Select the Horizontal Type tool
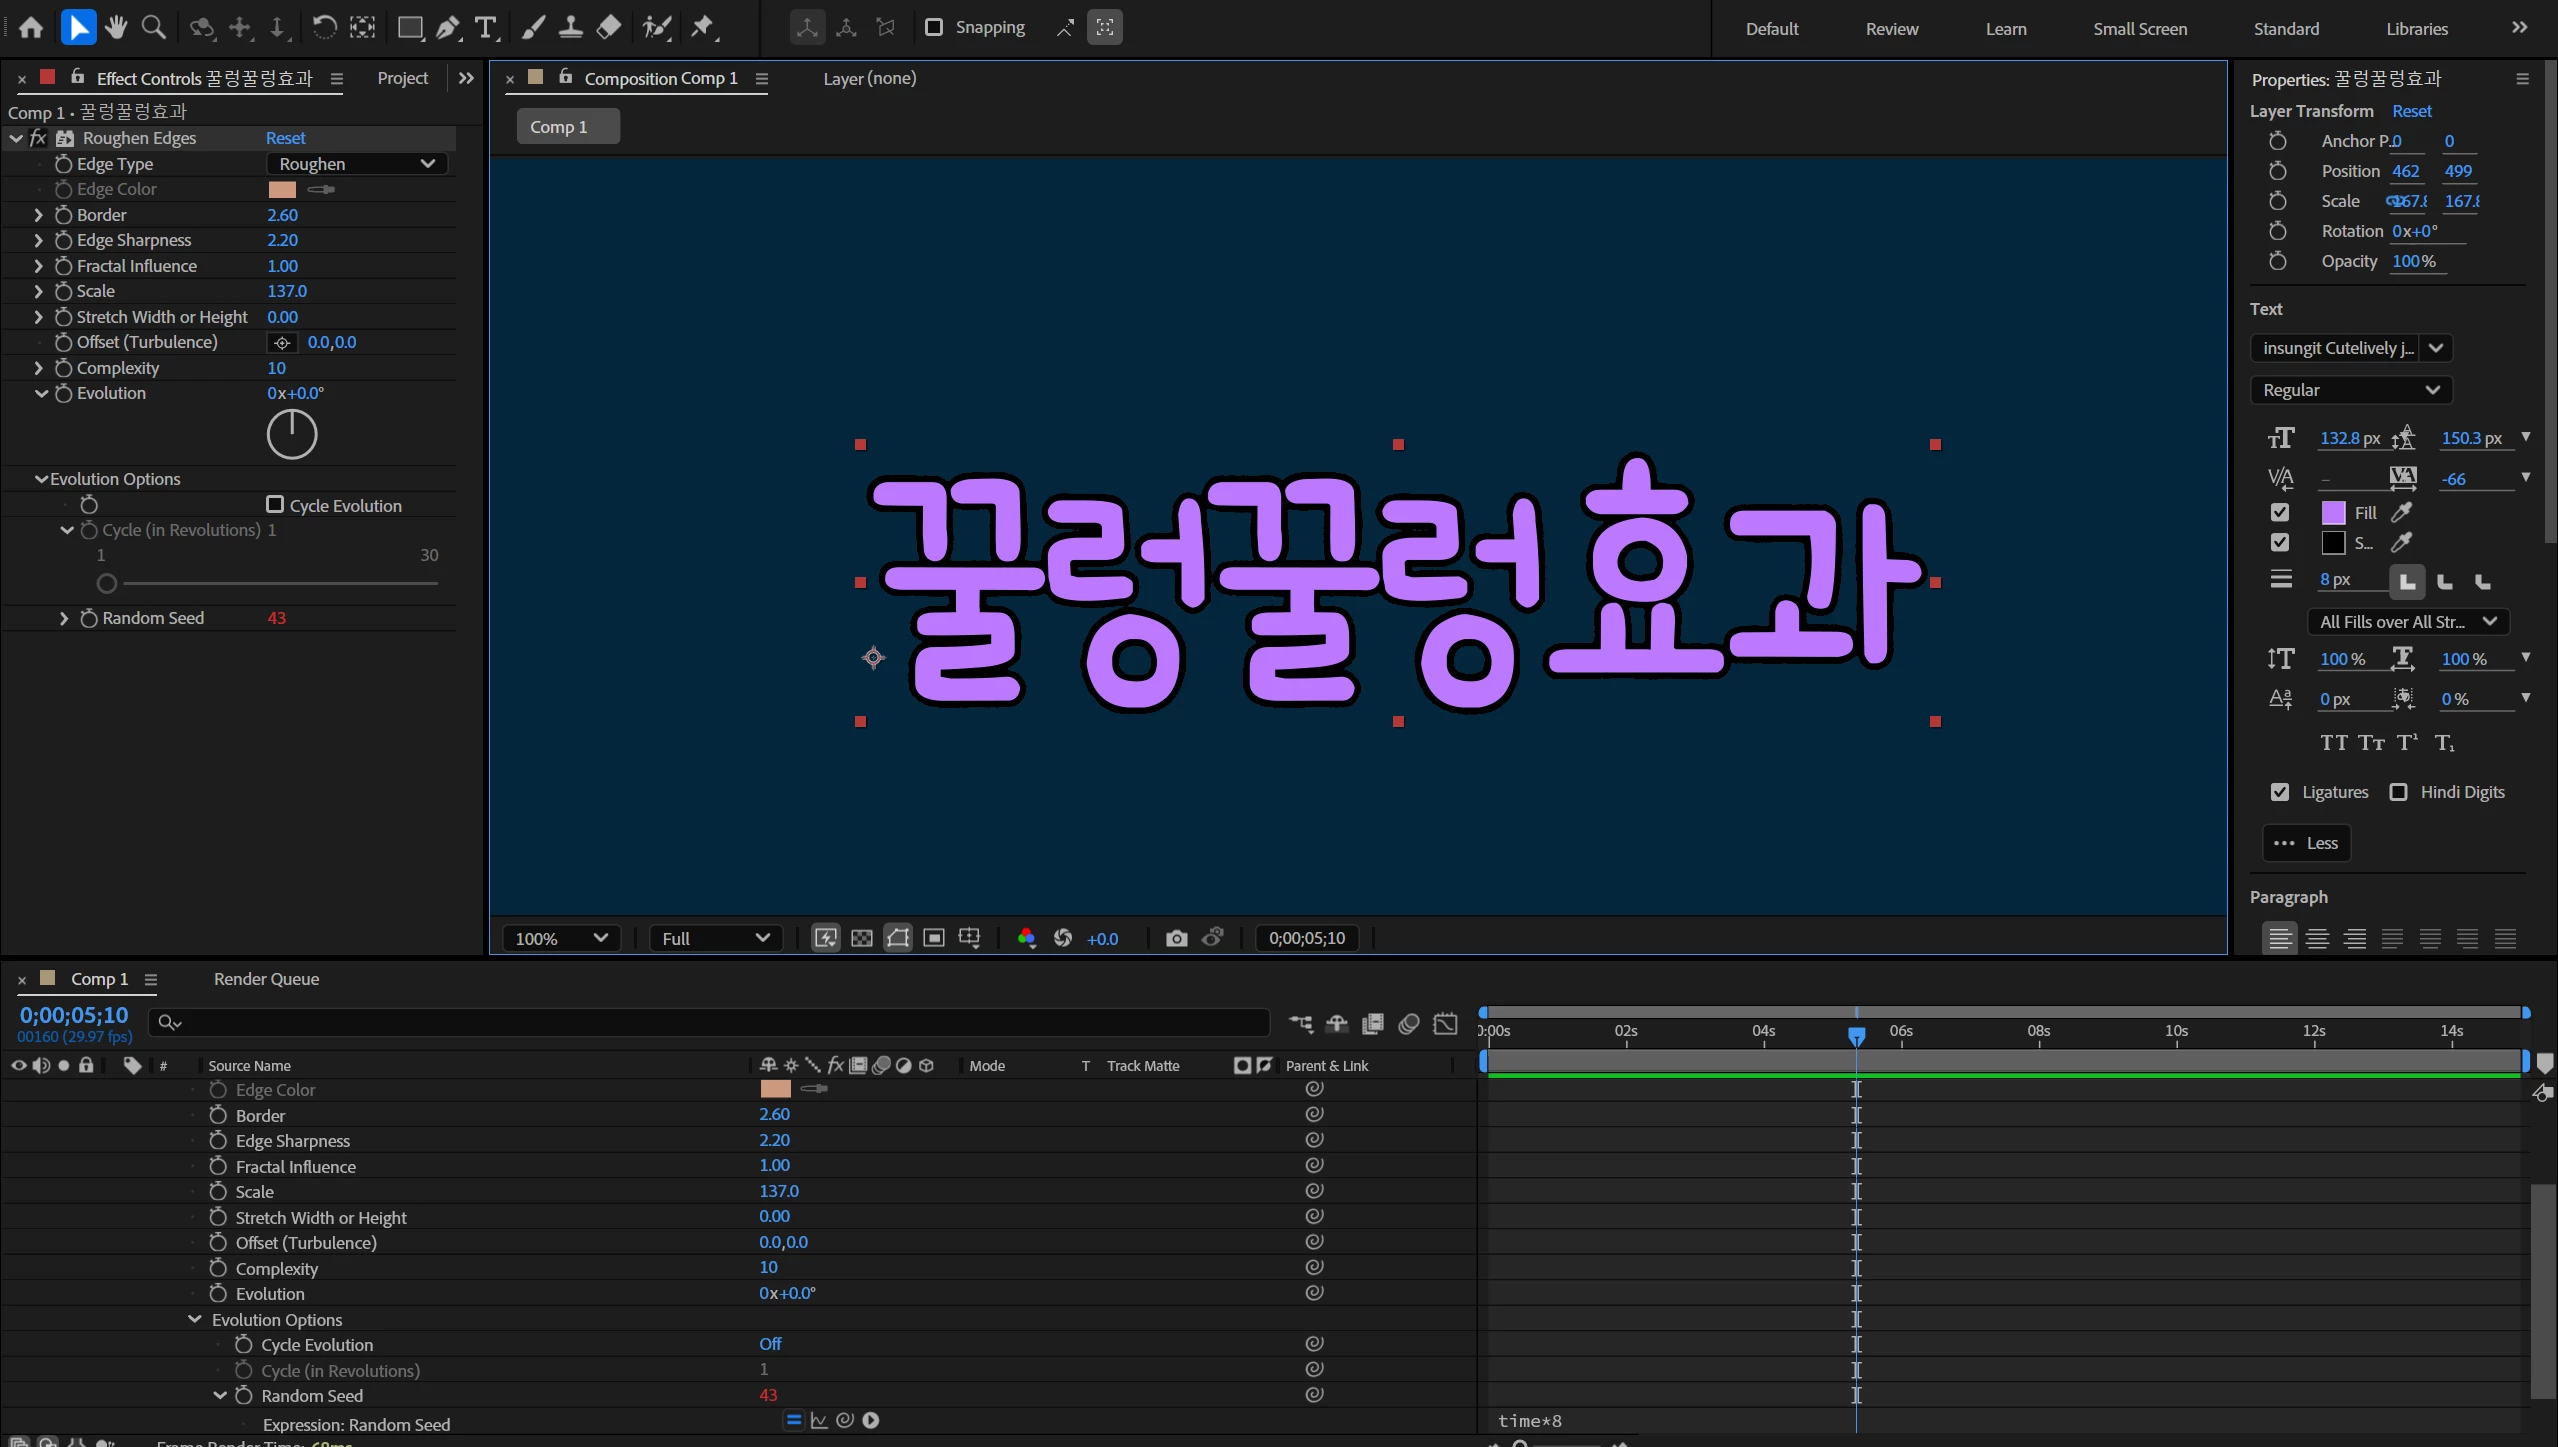Screen dimensions: 2558x1447 (486, 27)
